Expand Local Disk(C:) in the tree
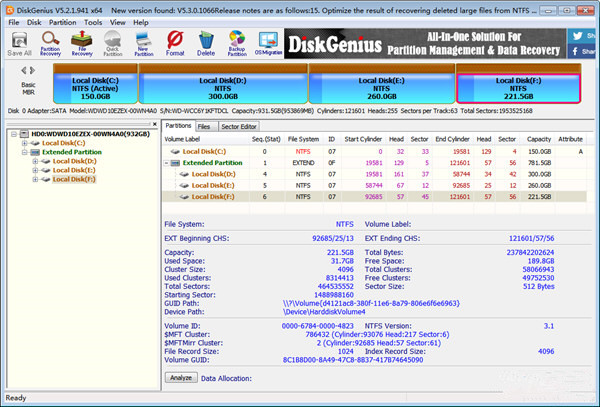Screen dimensions: 600x407 coord(23,143)
